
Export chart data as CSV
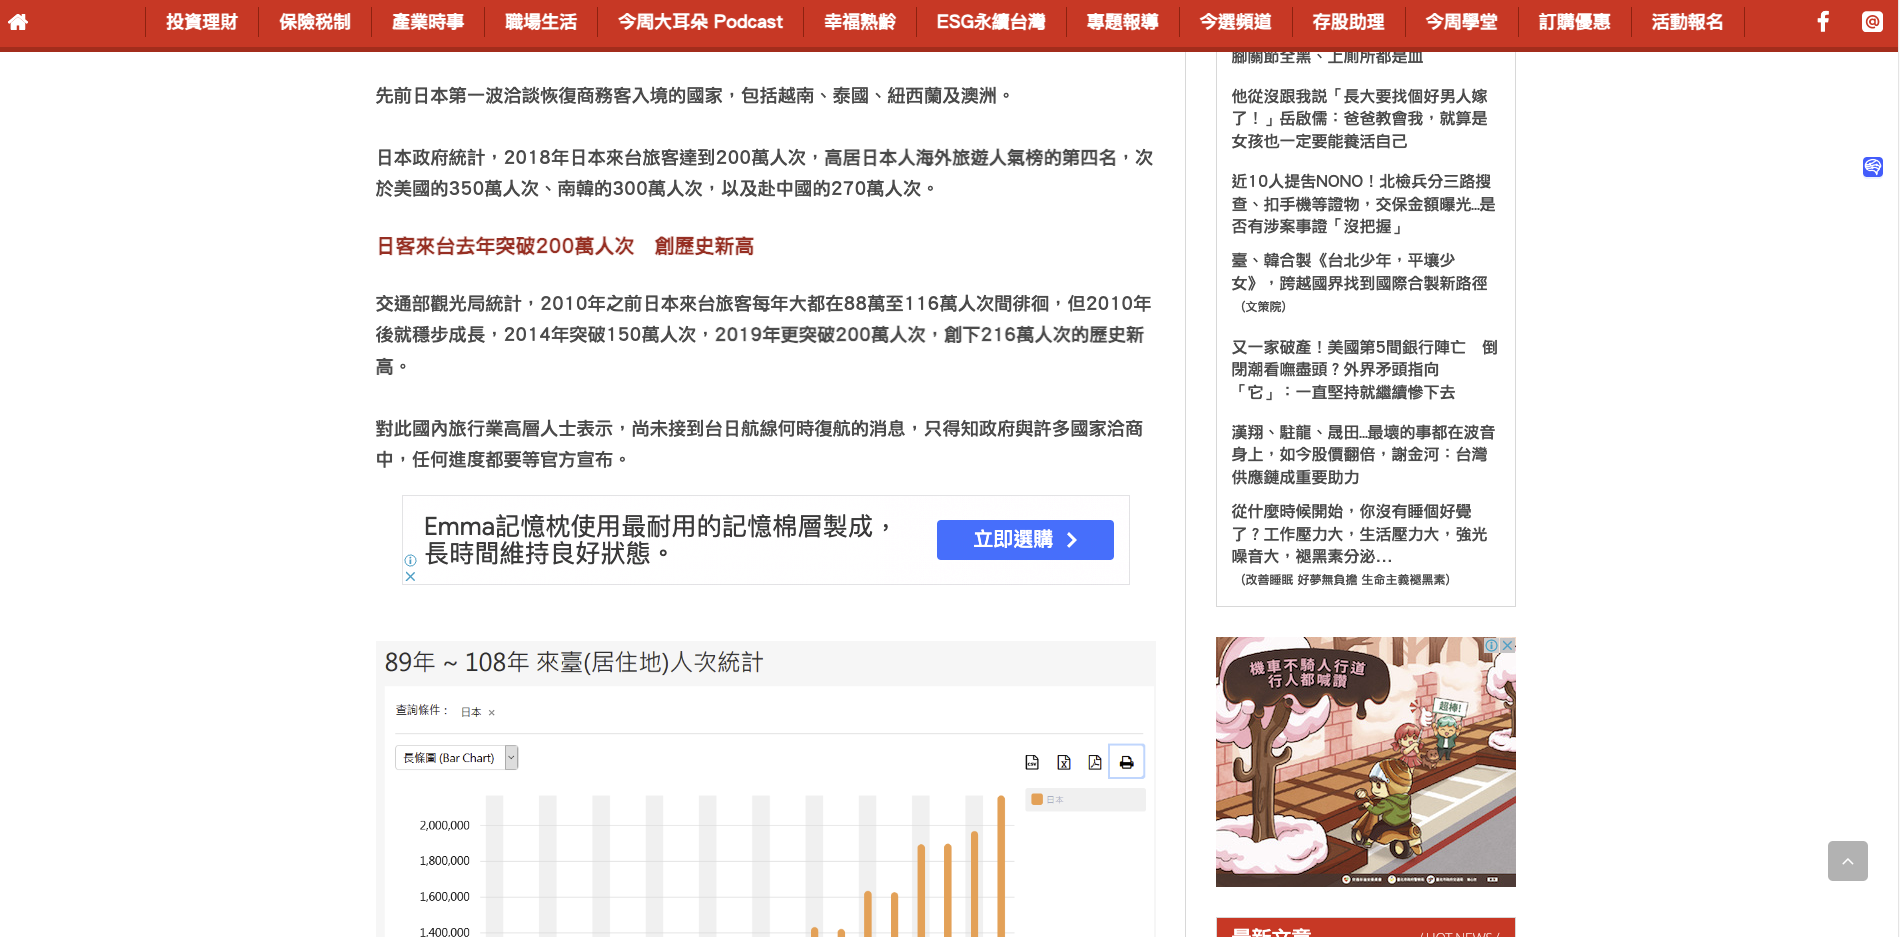(1032, 763)
